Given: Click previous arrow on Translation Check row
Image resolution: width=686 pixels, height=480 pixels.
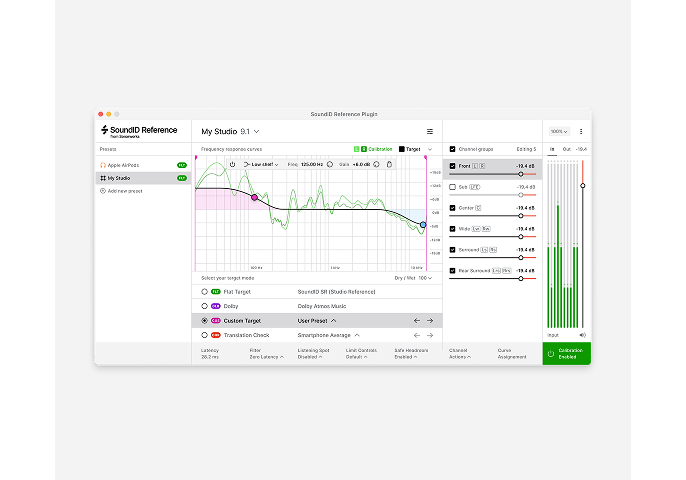Looking at the screenshot, I should 417,335.
